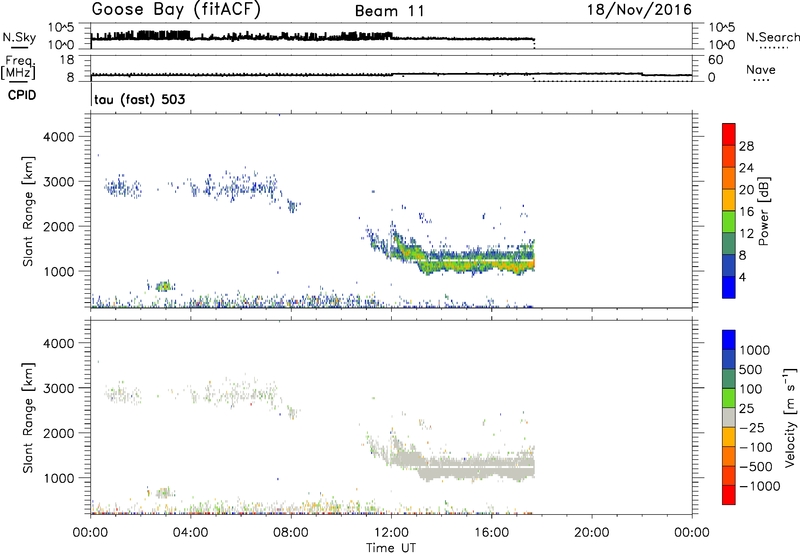This screenshot has height=554, width=800.
Task: Click the green echo patch near 03:00 in the power plot
Action: (x=163, y=286)
